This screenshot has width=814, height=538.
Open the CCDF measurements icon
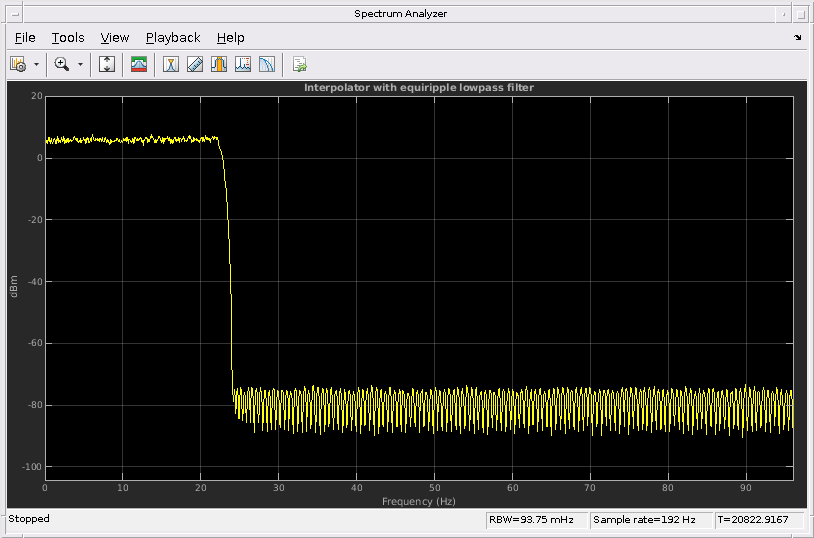pos(266,64)
